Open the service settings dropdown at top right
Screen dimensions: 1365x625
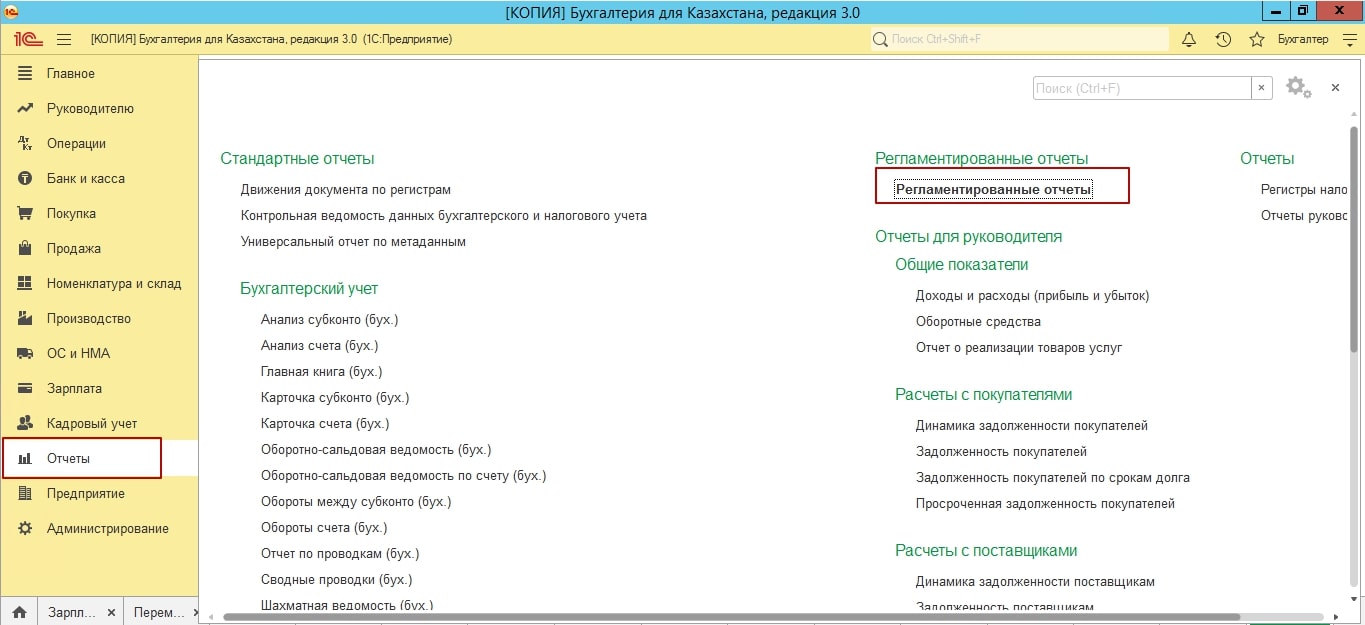[x=1350, y=39]
